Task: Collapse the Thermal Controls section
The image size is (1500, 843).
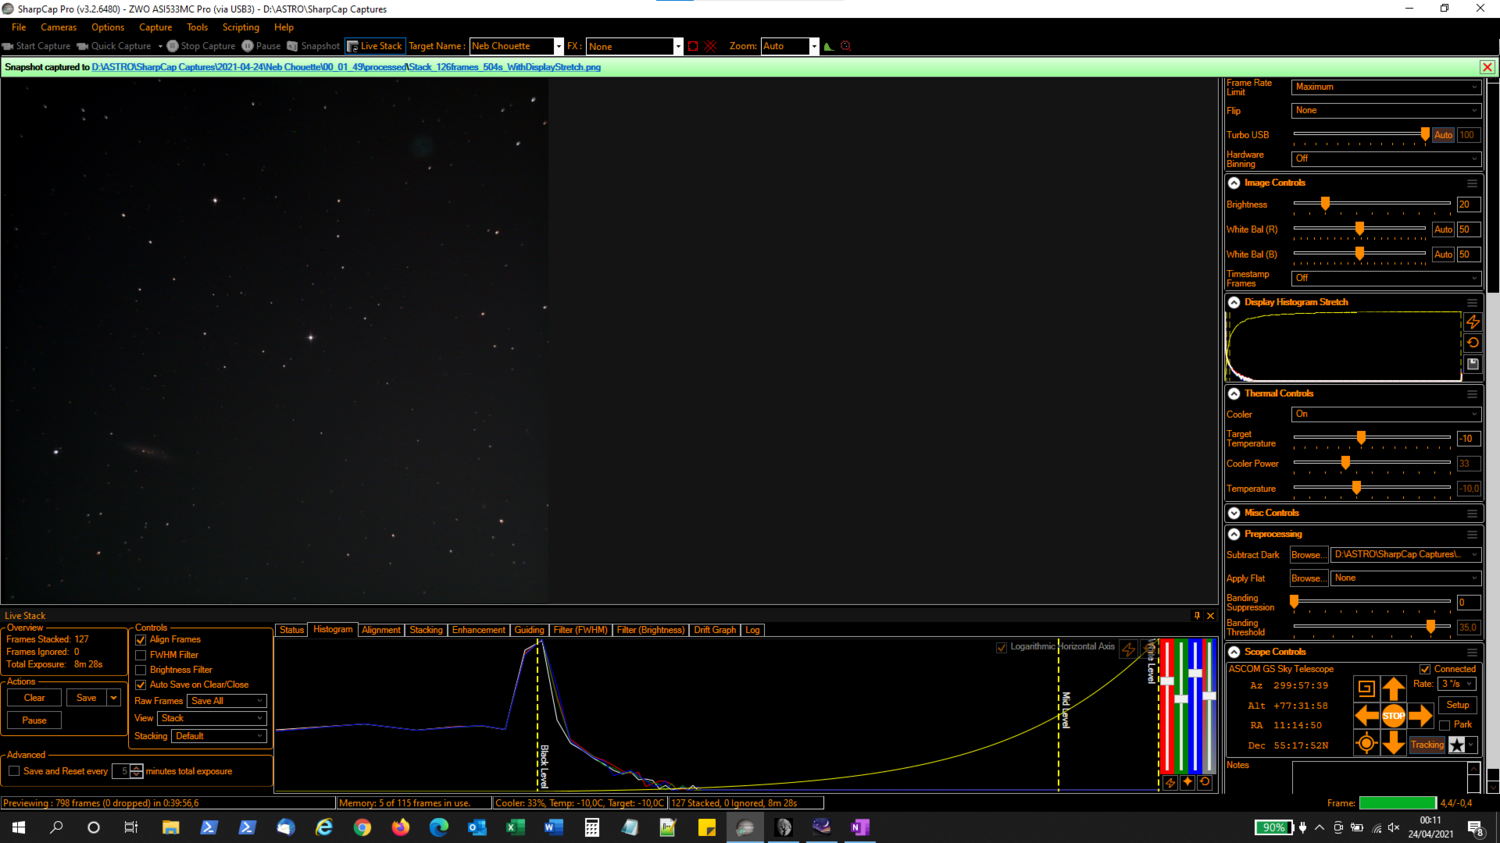Action: [1233, 393]
